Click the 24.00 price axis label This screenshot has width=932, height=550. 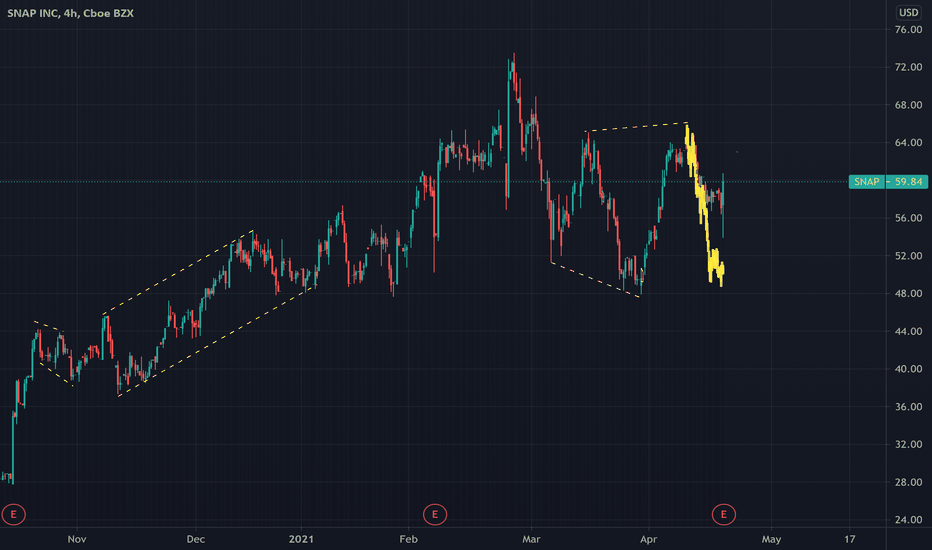tap(908, 520)
